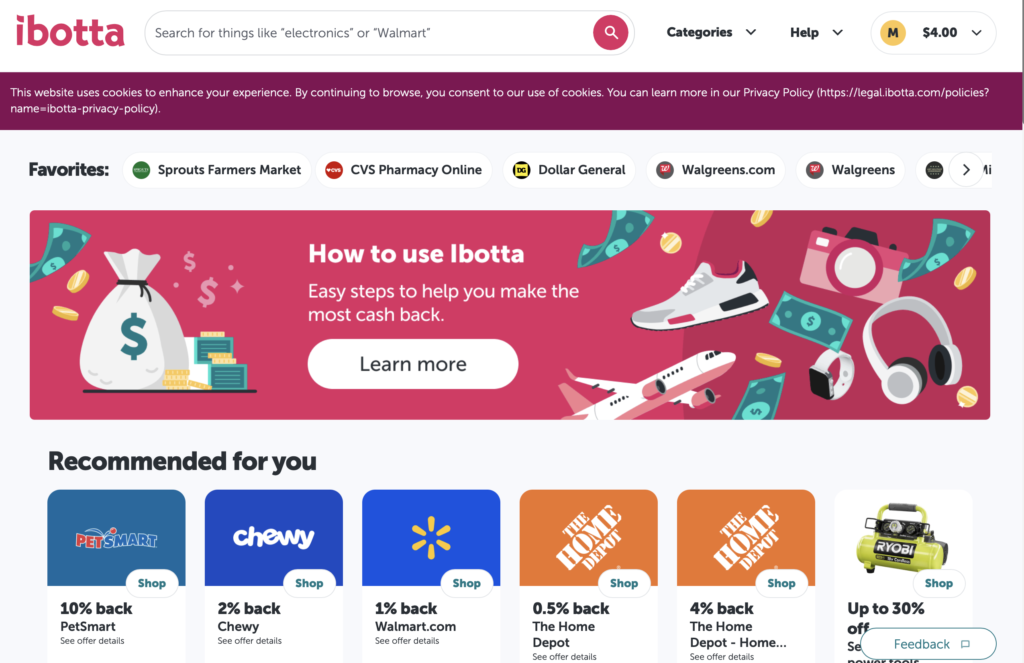Click the $4.00 balance display
The image size is (1024, 663).
coord(940,32)
